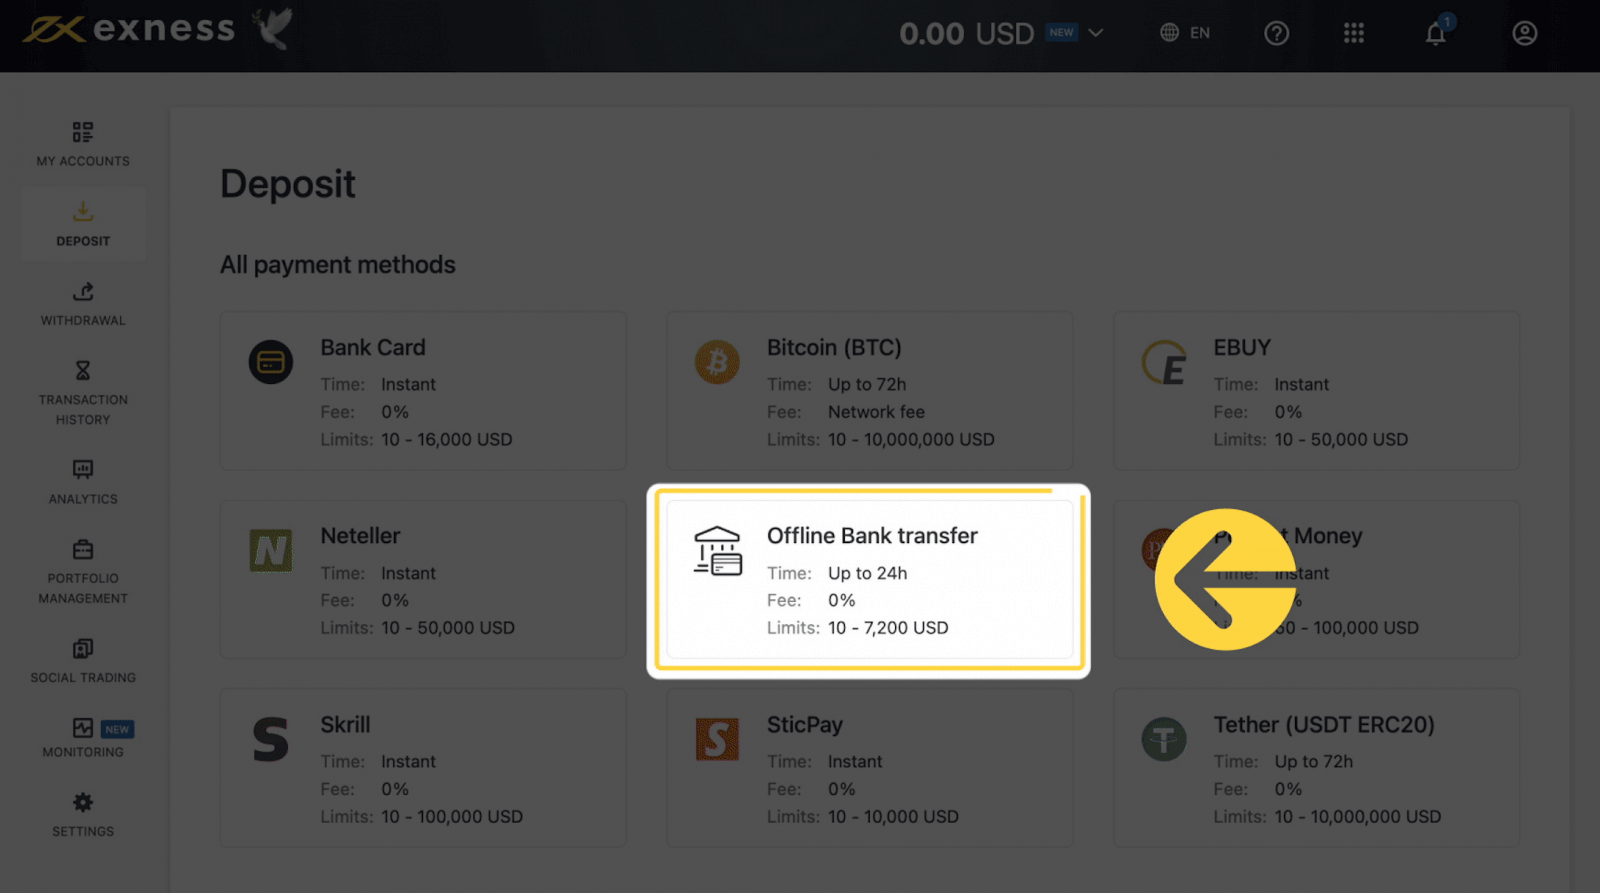Click the Tether logo icon

1164,739
